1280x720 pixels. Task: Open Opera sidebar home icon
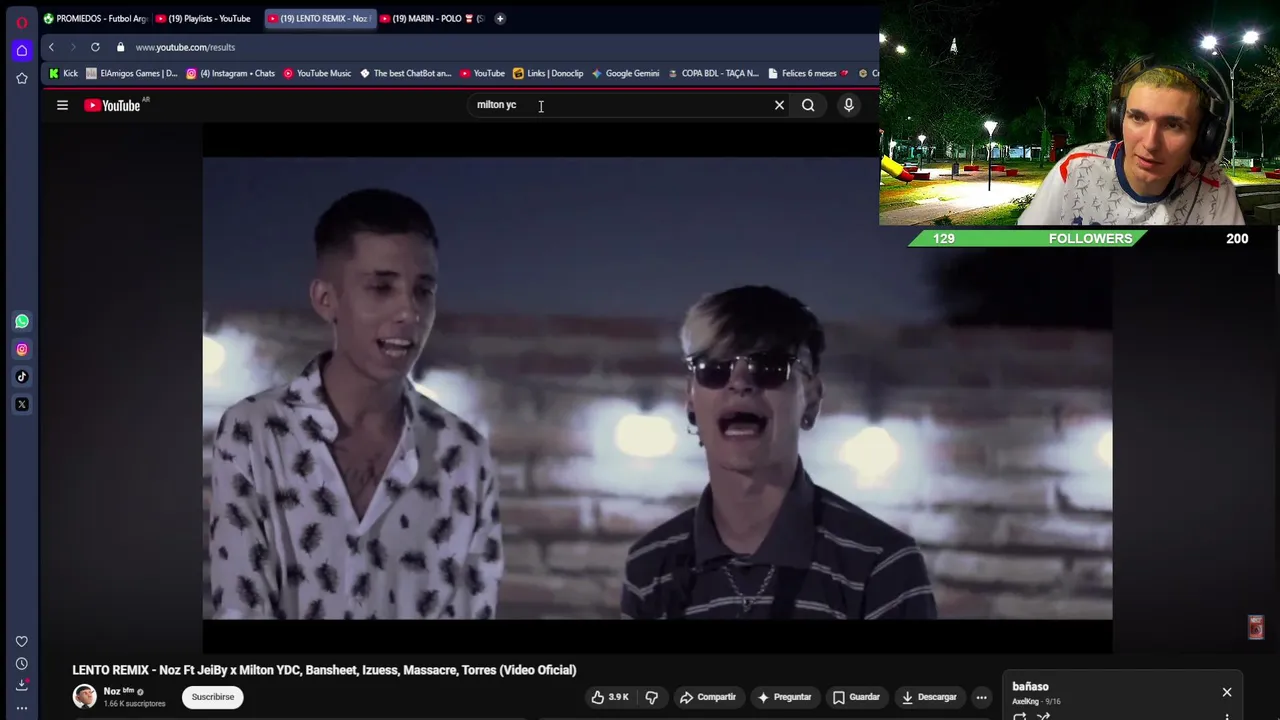pyautogui.click(x=22, y=50)
